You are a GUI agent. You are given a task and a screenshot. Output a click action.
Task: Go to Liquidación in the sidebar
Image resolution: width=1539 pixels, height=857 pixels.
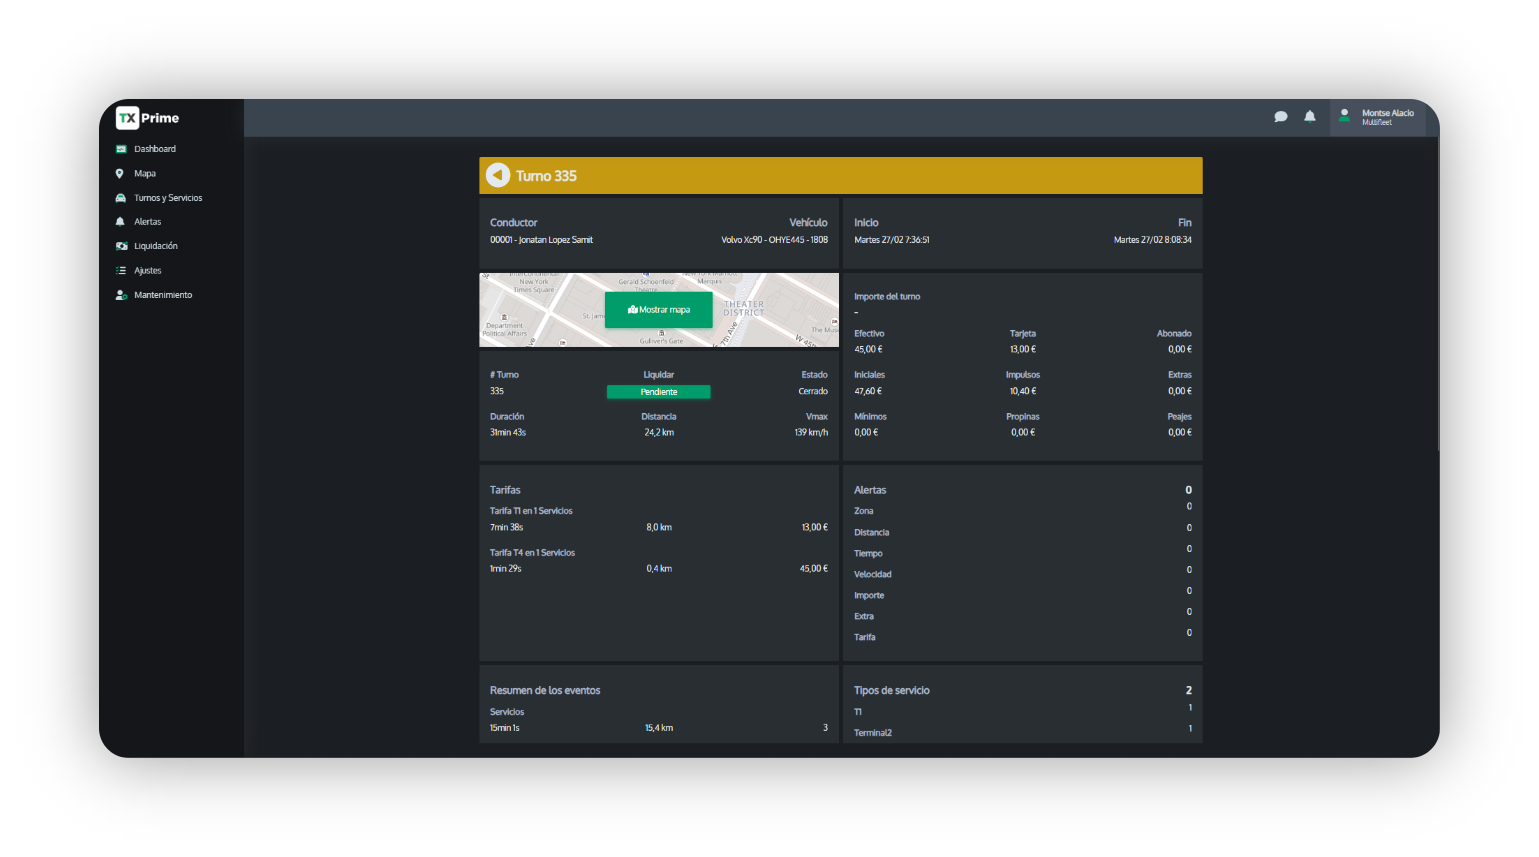pos(156,246)
